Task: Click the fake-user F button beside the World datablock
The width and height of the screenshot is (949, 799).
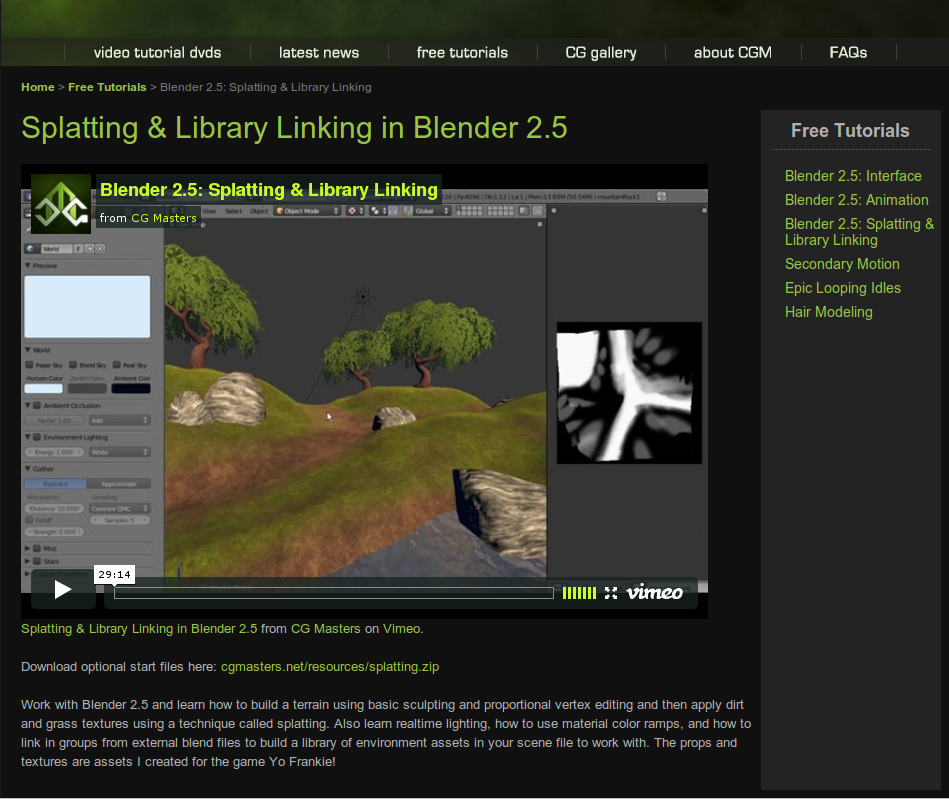Action: click(78, 249)
